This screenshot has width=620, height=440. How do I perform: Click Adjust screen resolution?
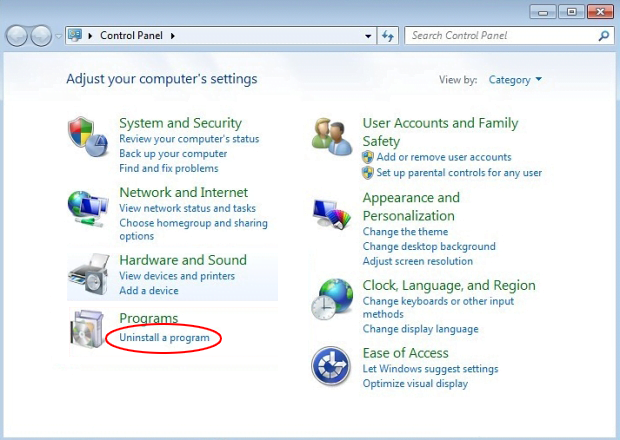point(418,261)
